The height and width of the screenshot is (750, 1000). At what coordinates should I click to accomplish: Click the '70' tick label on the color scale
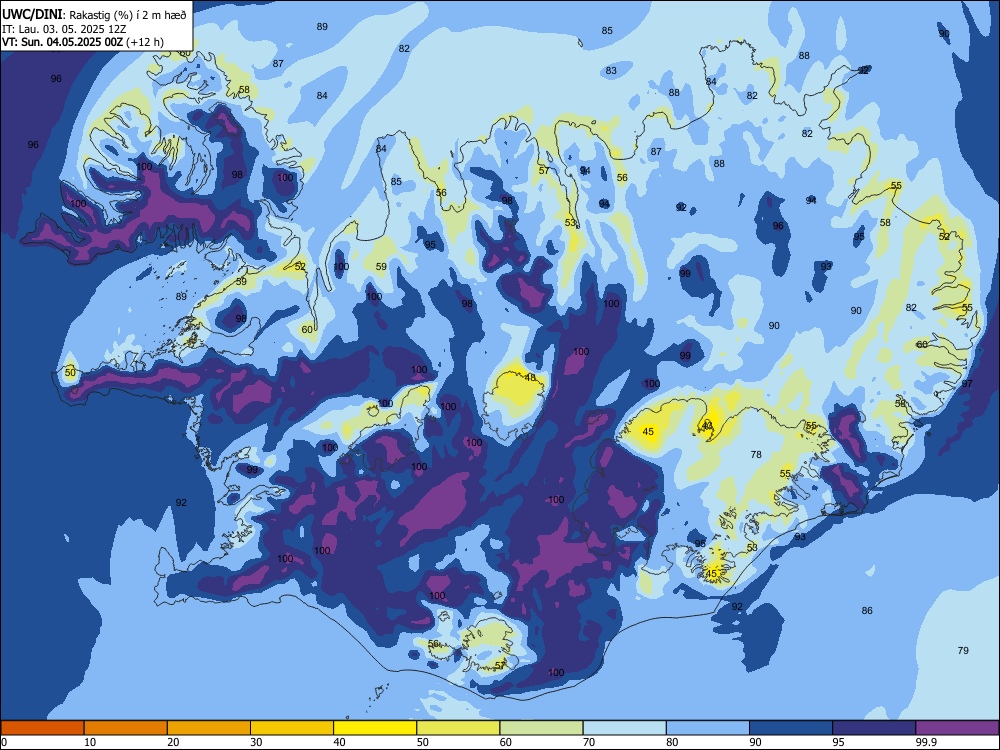point(589,742)
